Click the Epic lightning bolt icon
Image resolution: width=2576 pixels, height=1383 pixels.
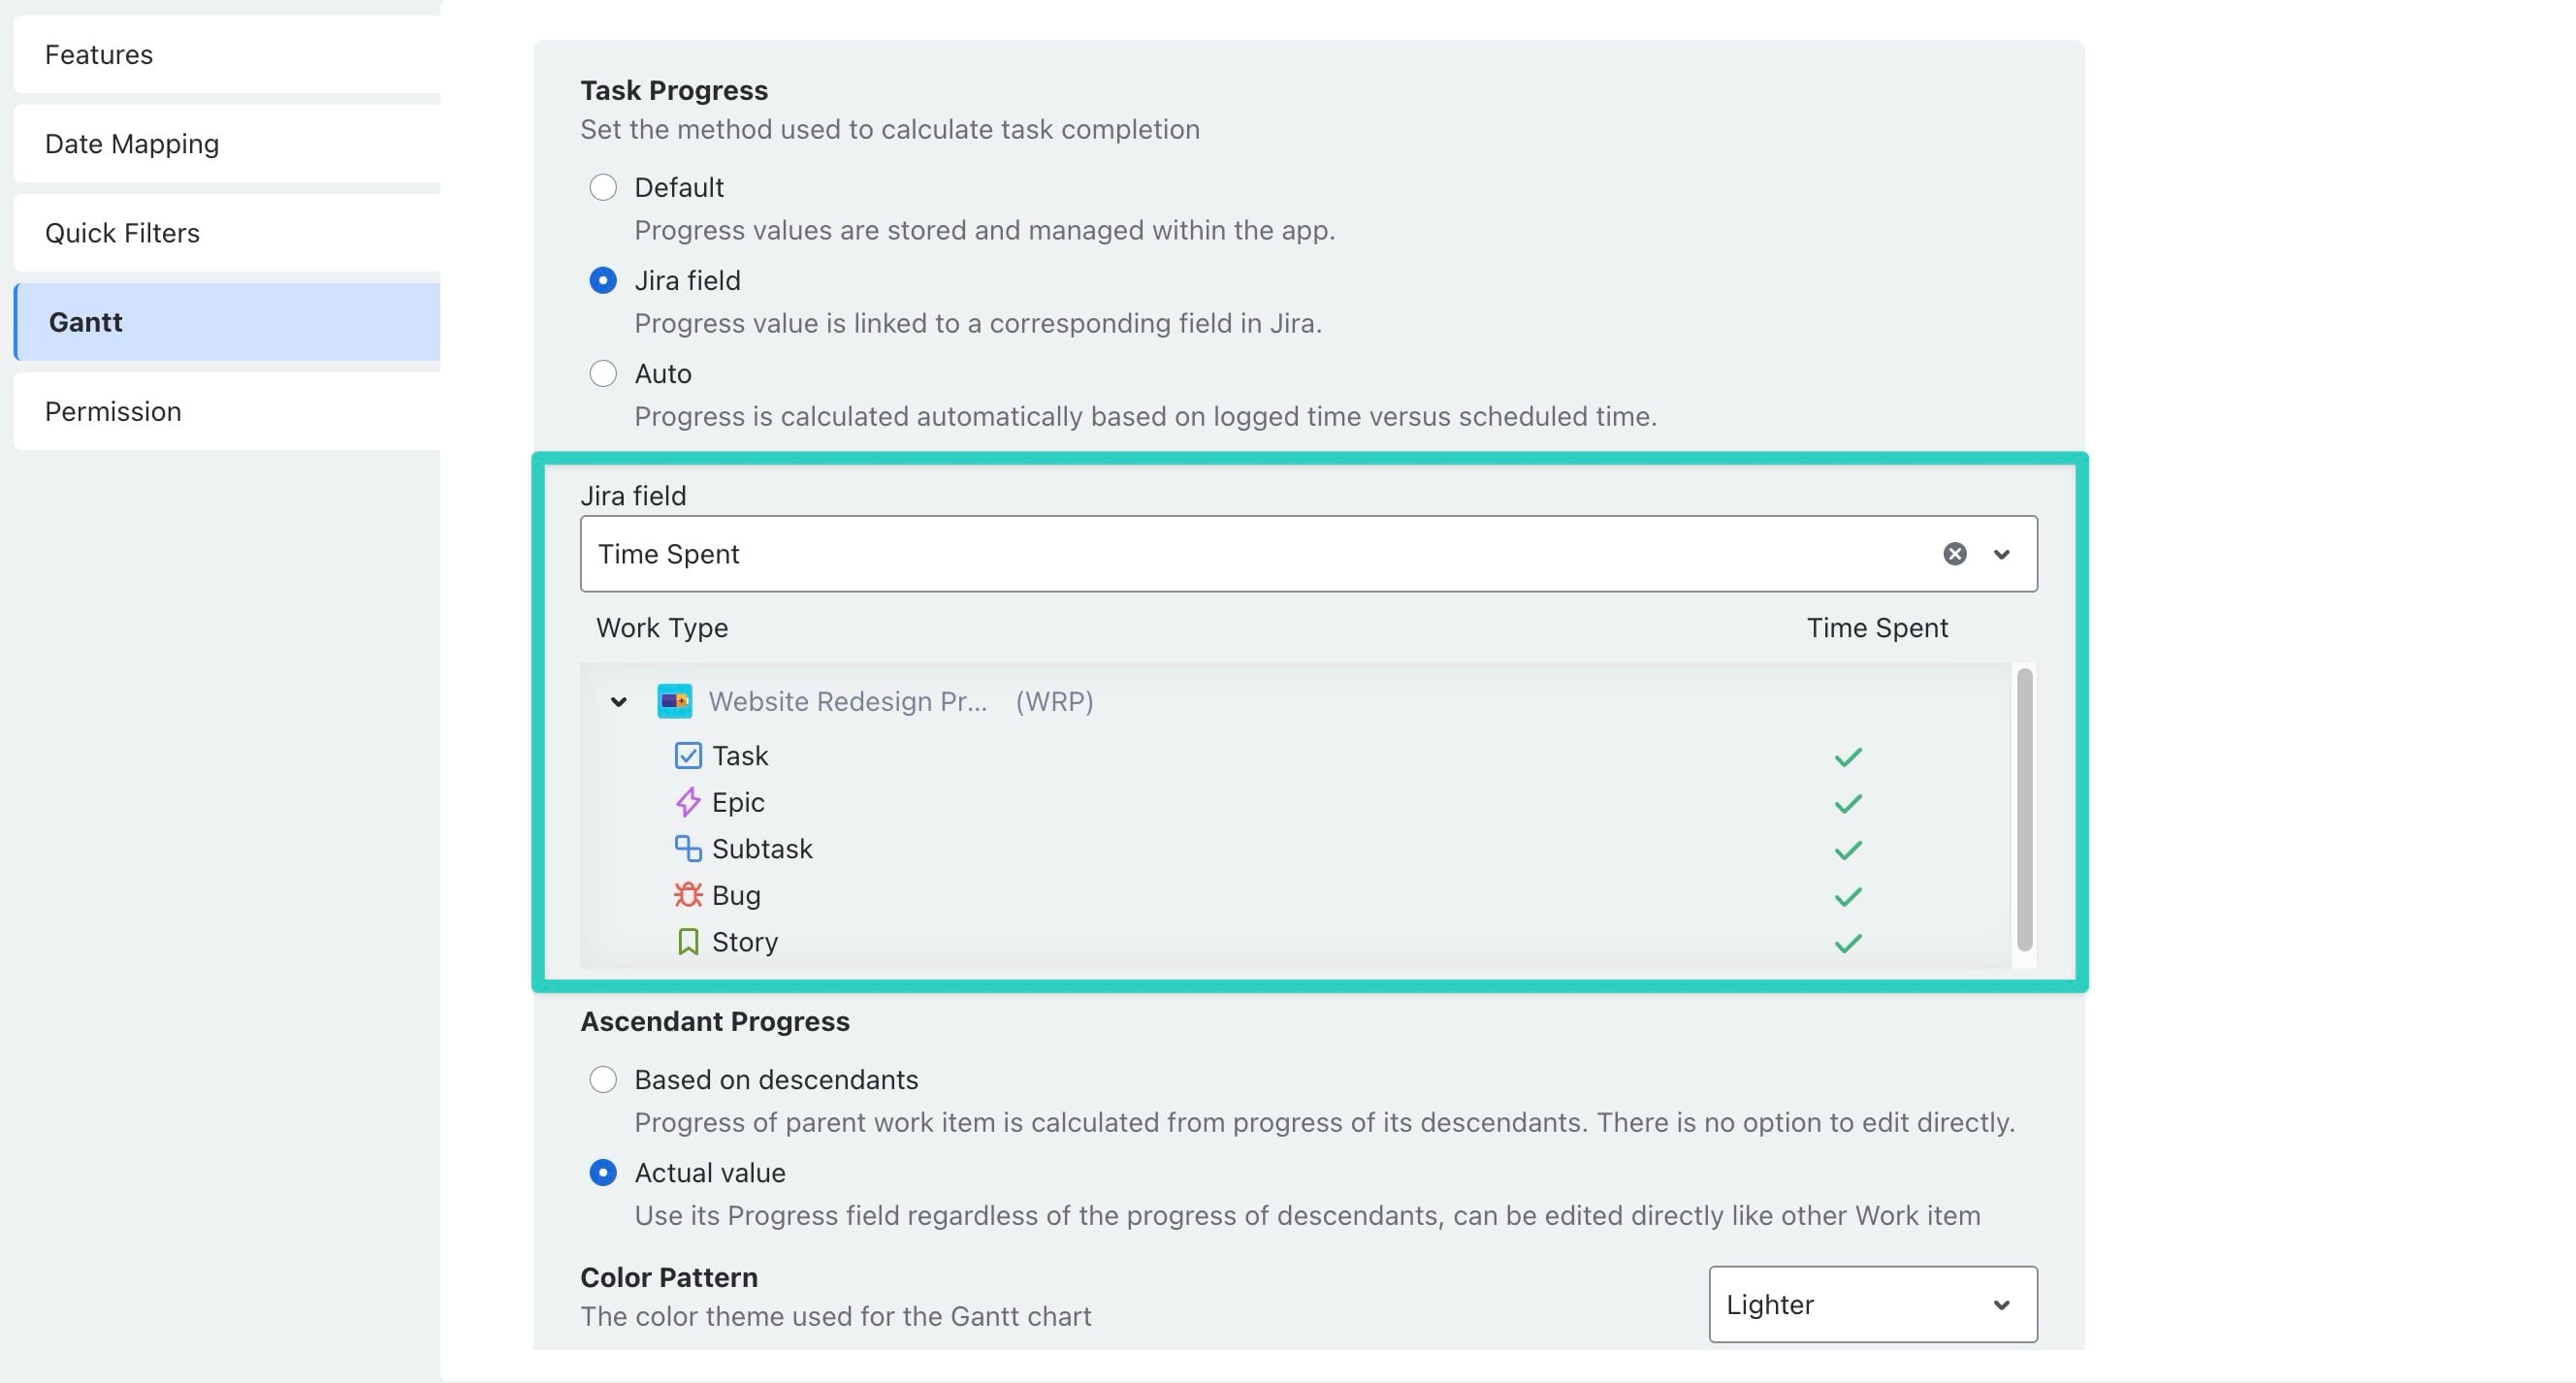(688, 802)
